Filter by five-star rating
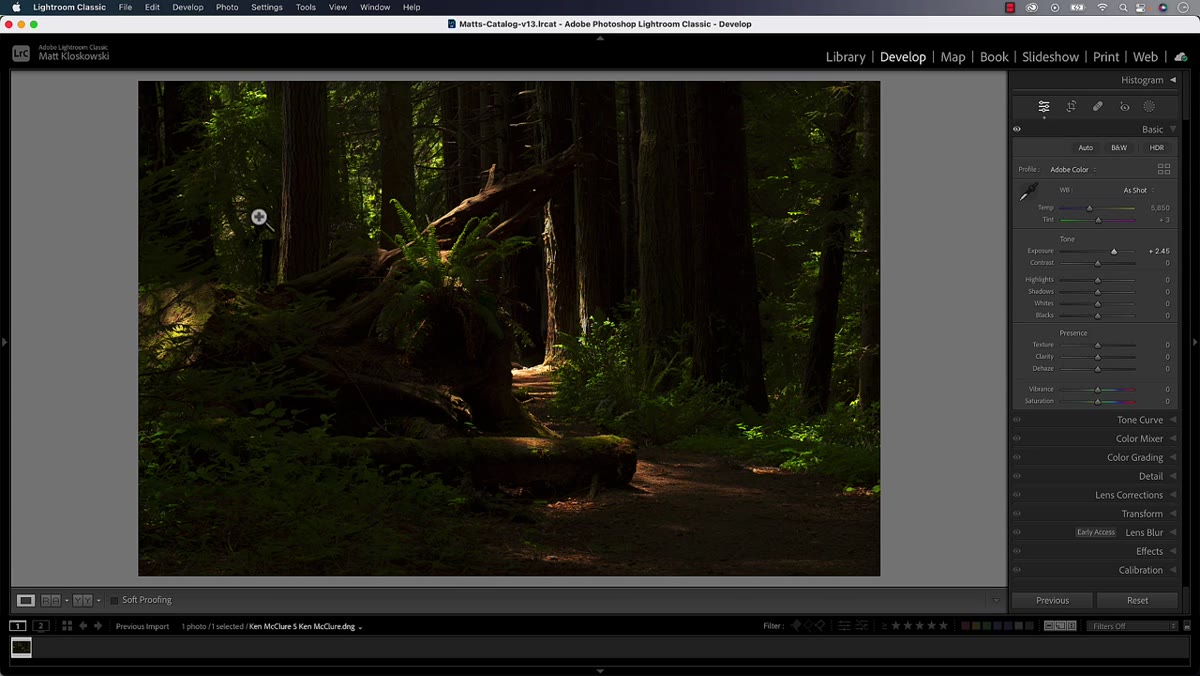1200x676 pixels. pos(943,626)
